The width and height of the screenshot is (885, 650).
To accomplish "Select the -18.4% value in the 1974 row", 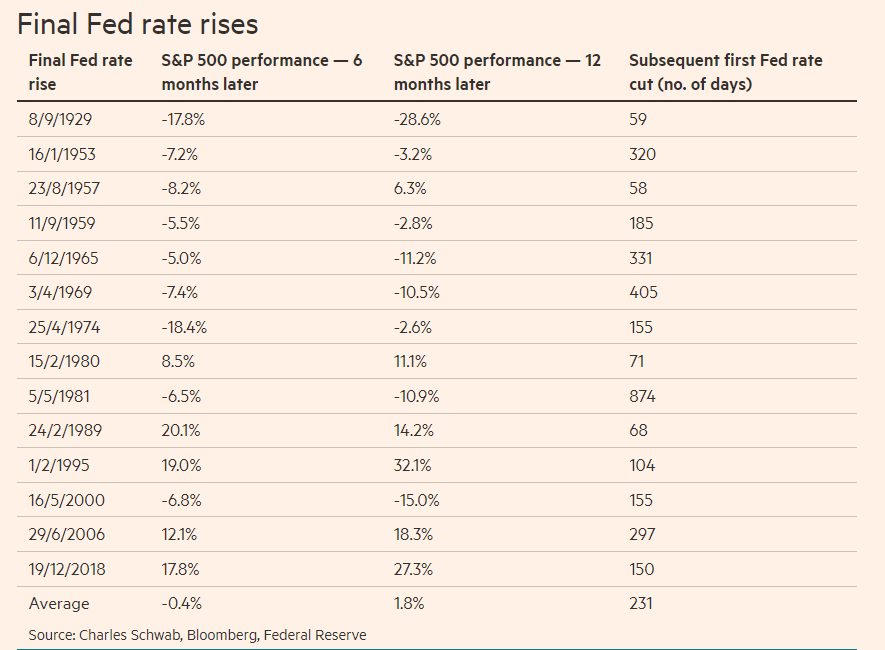I will tap(184, 328).
